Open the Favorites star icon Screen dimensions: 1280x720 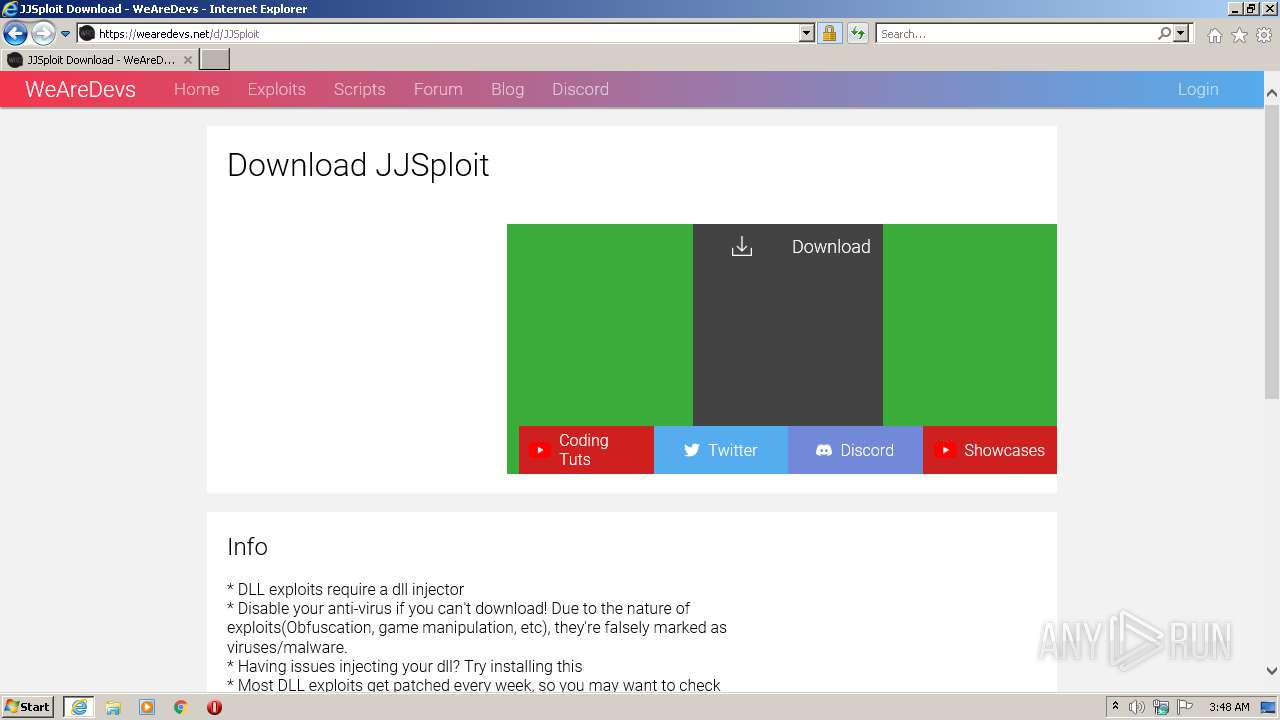(1239, 35)
